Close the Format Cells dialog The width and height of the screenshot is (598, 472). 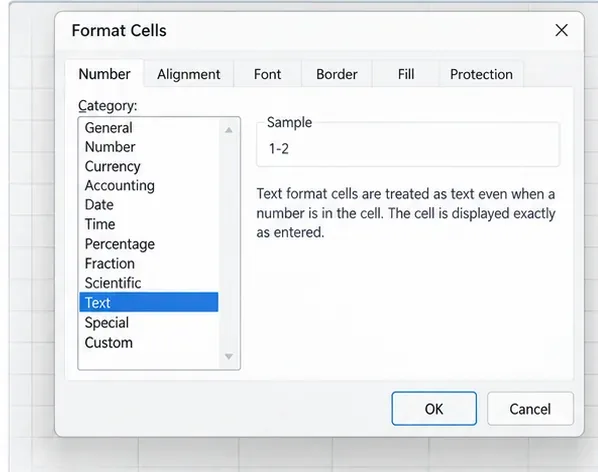[x=561, y=30]
